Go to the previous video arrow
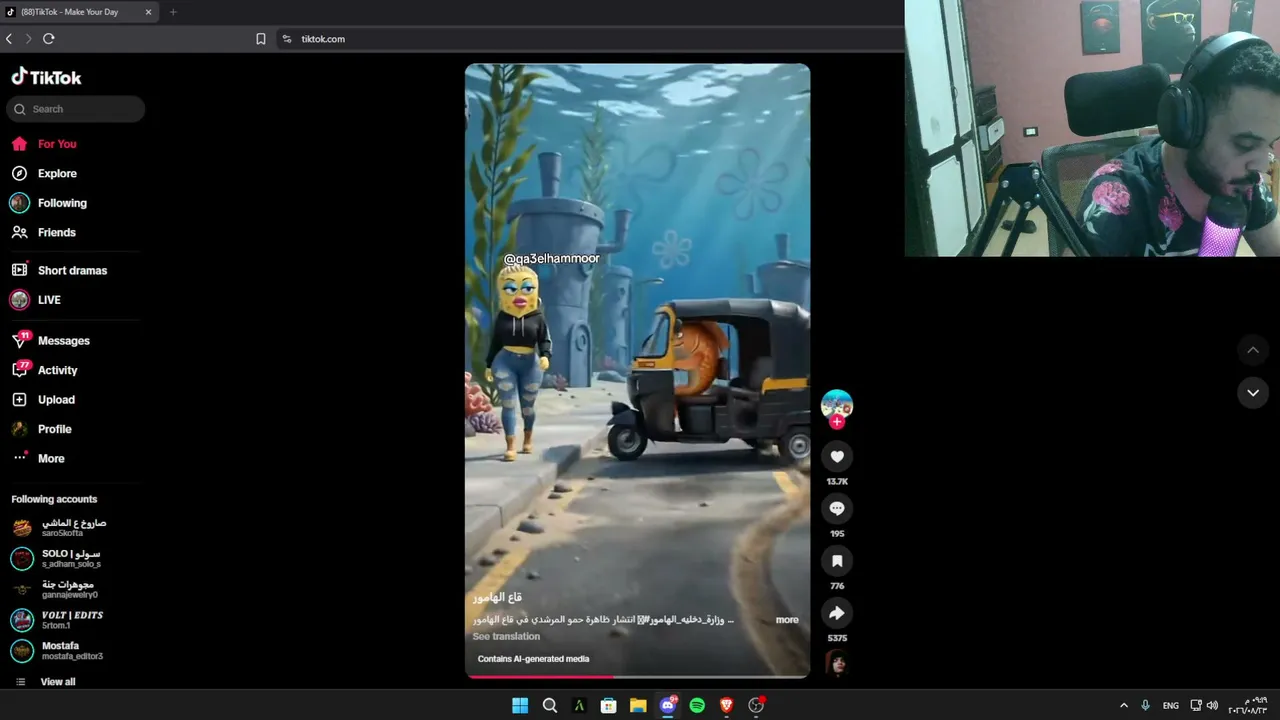The width and height of the screenshot is (1280, 720). (1253, 350)
